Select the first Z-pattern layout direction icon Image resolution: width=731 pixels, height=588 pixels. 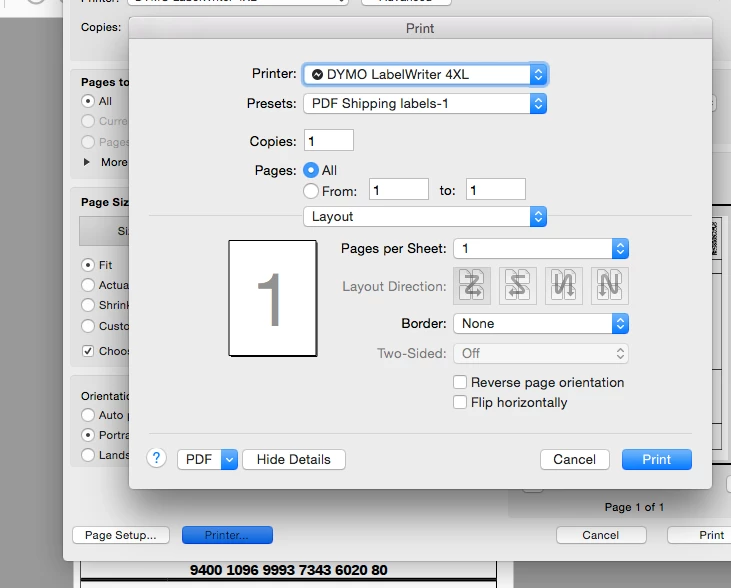(x=471, y=286)
